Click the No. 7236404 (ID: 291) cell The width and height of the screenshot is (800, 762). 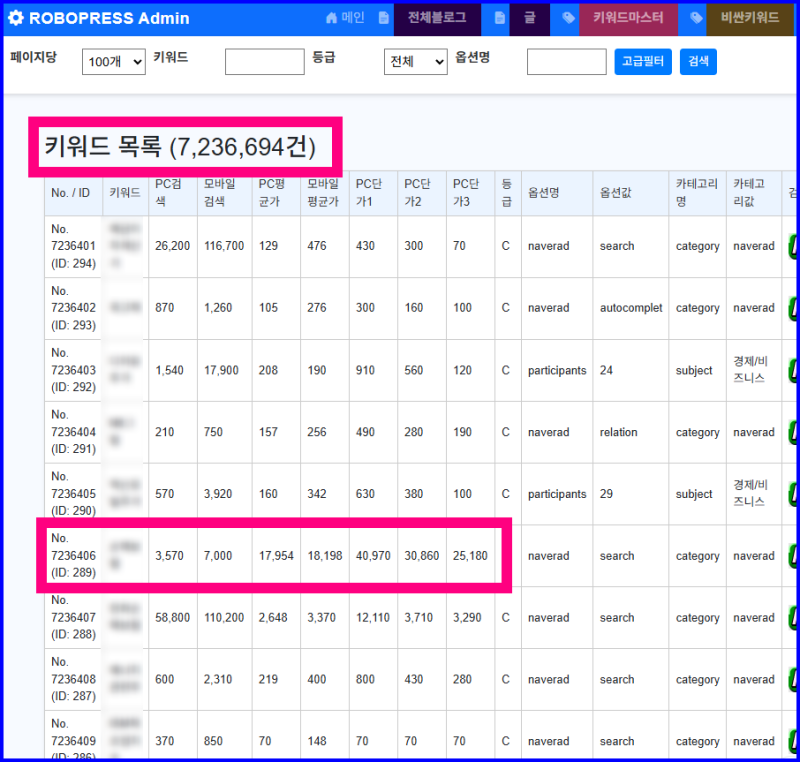(73, 432)
